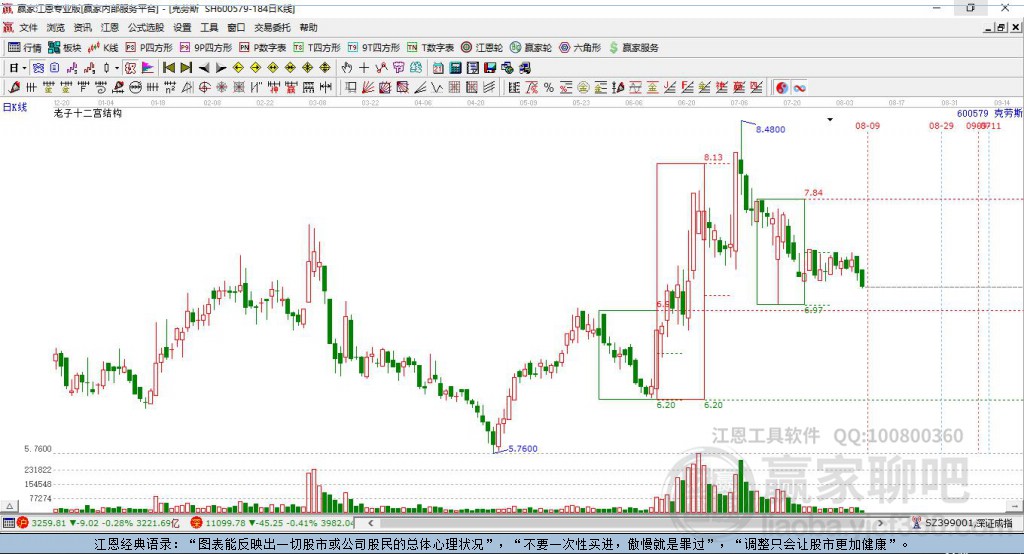Screen dimensions: 1024x554
Task: Click the 8.13 price label
Action: (713, 157)
